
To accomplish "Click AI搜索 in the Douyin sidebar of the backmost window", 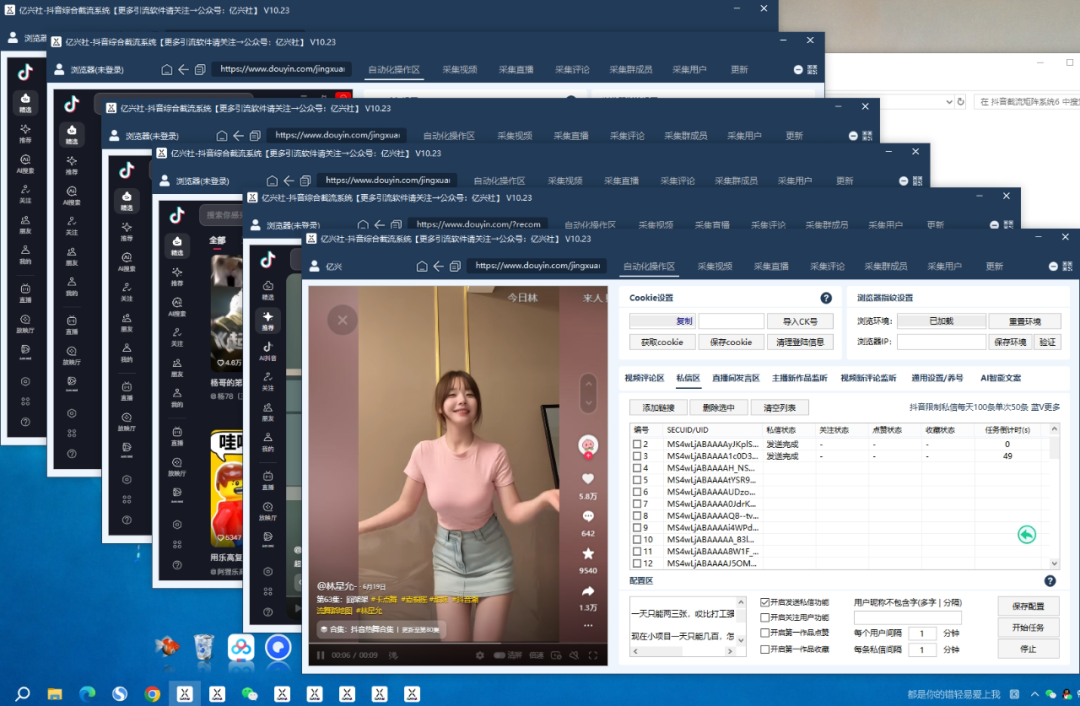I will 25,163.
